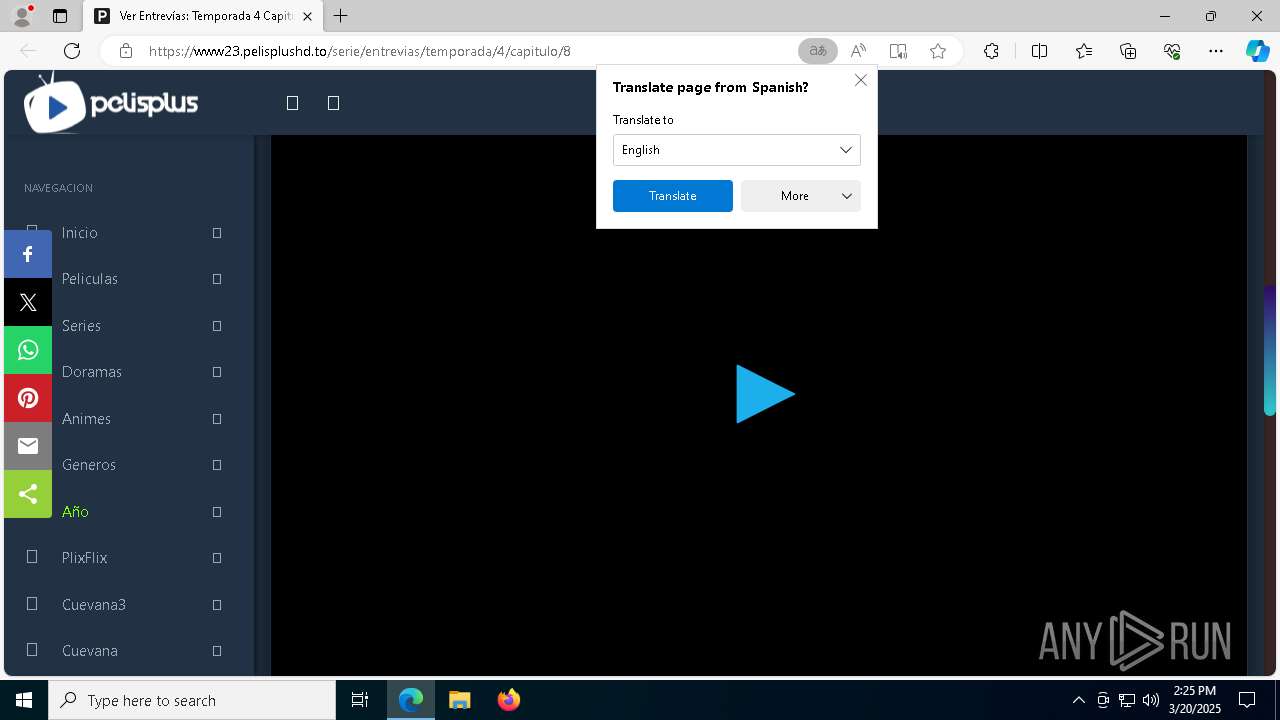Expand the PlixFlix row arrow icon
1280x720 pixels.
tap(217, 558)
